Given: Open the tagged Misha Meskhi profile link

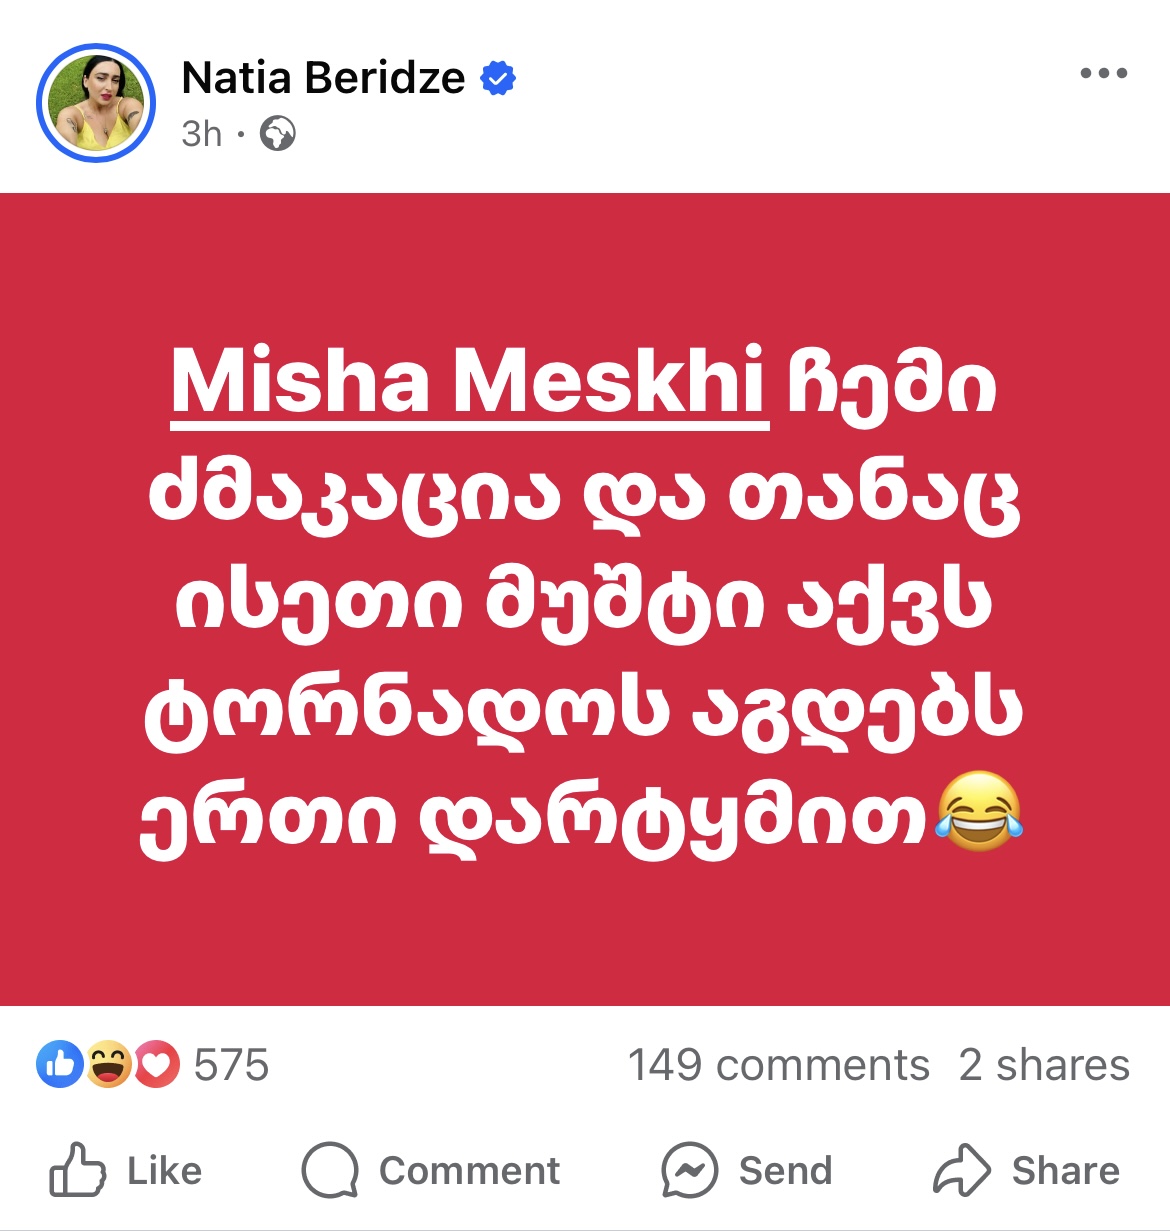Looking at the screenshot, I should 468,382.
